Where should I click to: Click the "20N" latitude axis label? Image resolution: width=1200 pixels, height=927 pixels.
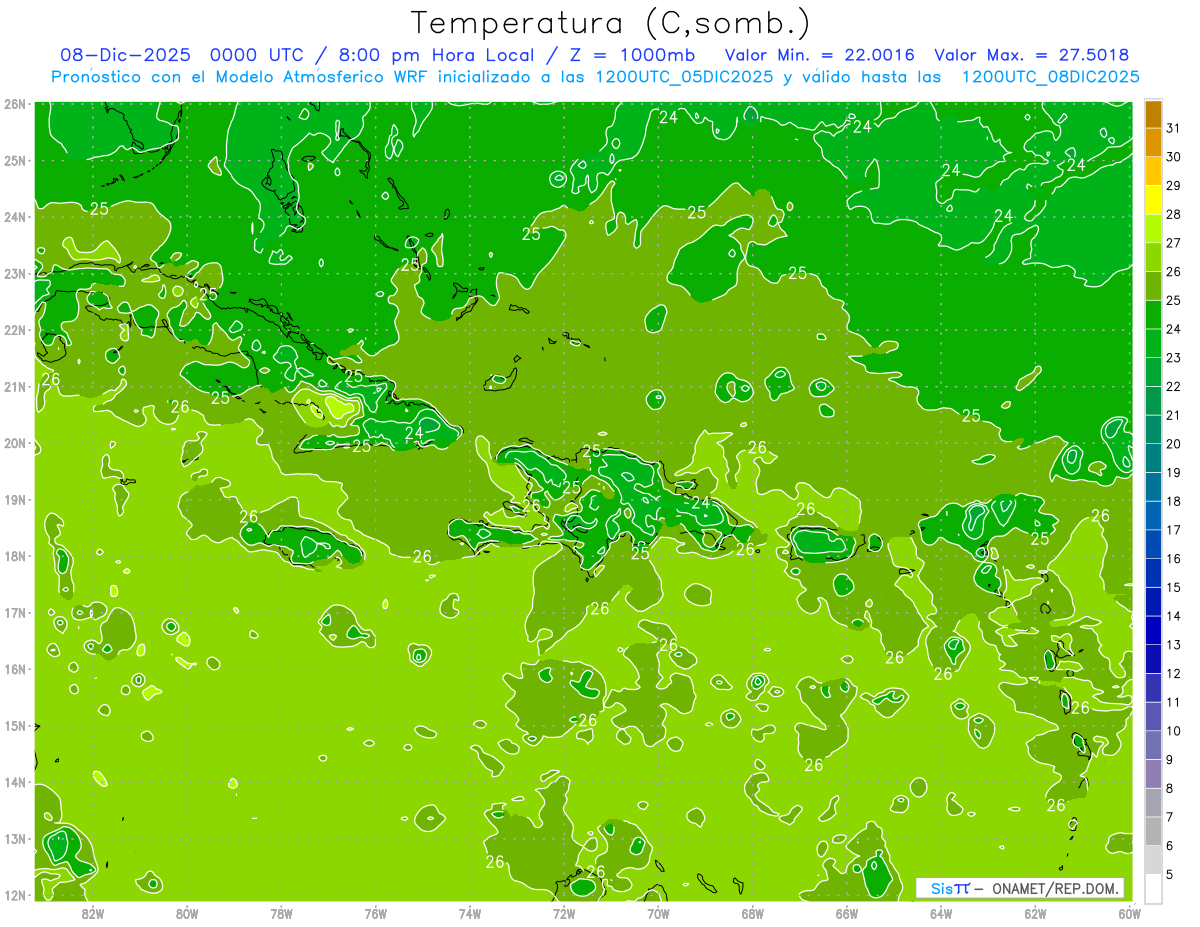15,443
